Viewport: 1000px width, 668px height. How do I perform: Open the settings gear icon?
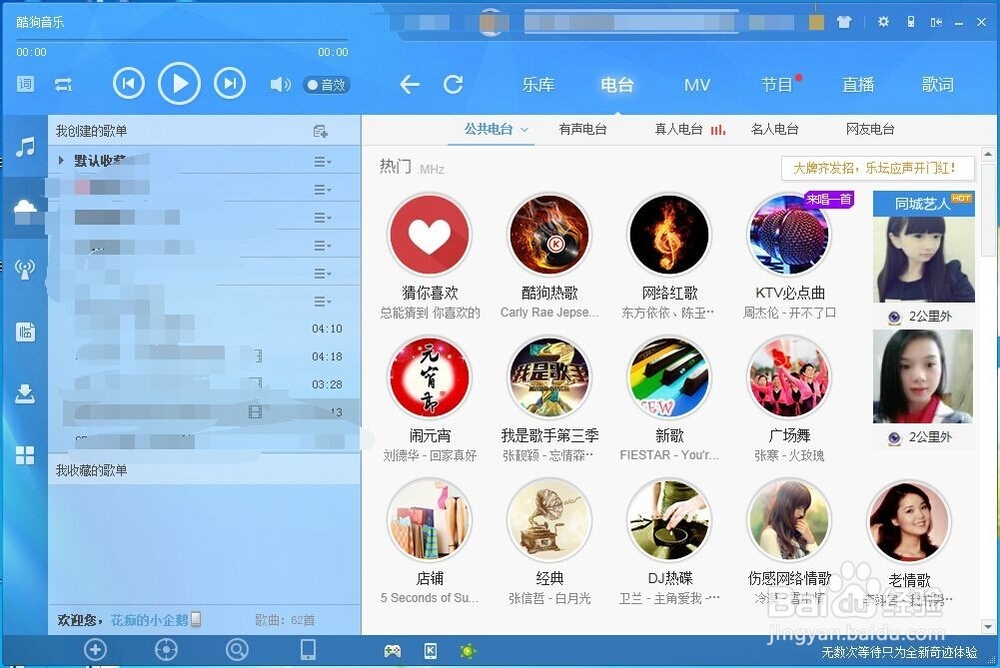[883, 22]
